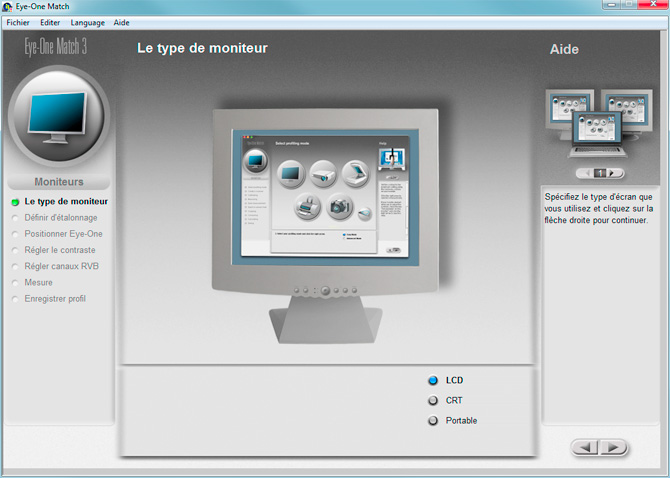This screenshot has width=670, height=478.
Task: Go to next help page arrow
Action: coord(612,173)
